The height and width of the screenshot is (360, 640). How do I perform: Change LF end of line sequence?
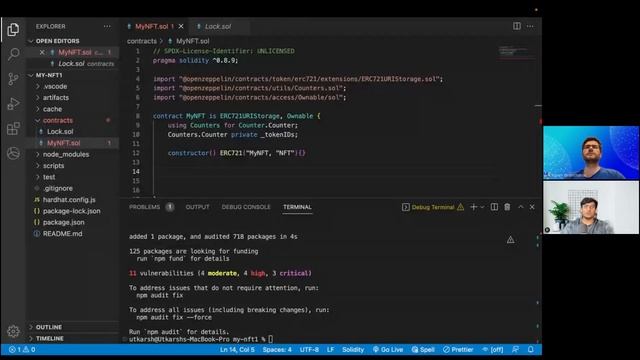(x=330, y=349)
